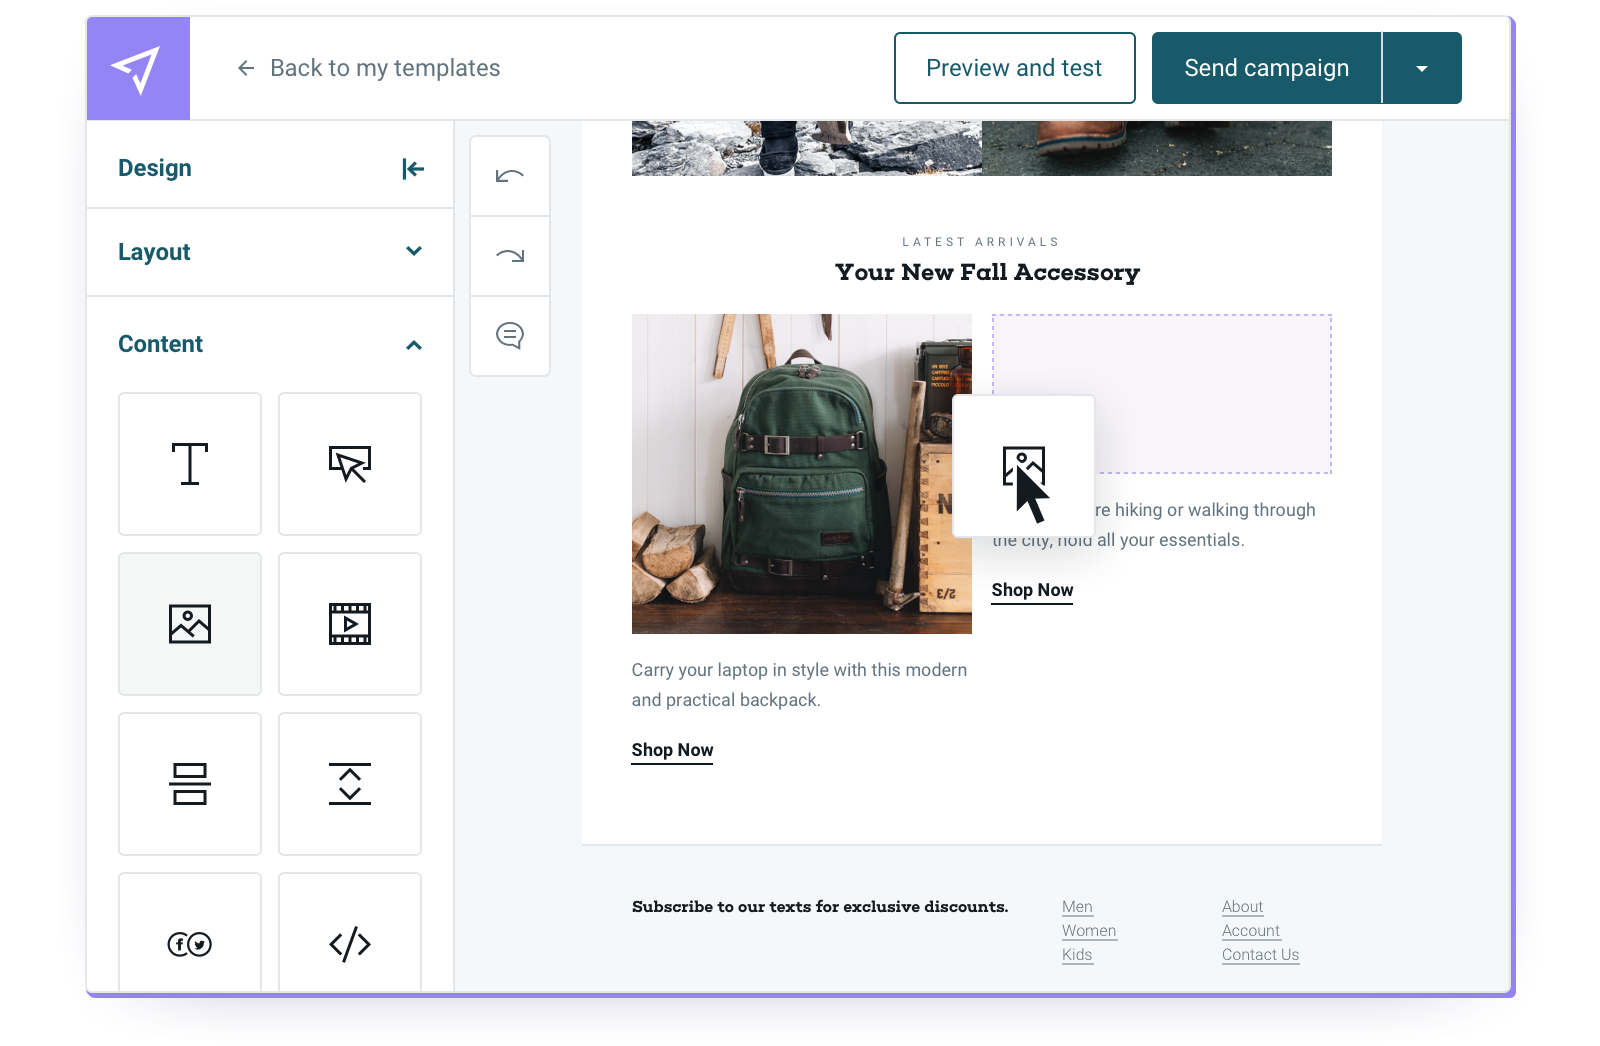
Task: Open the comments icon
Action: click(510, 336)
